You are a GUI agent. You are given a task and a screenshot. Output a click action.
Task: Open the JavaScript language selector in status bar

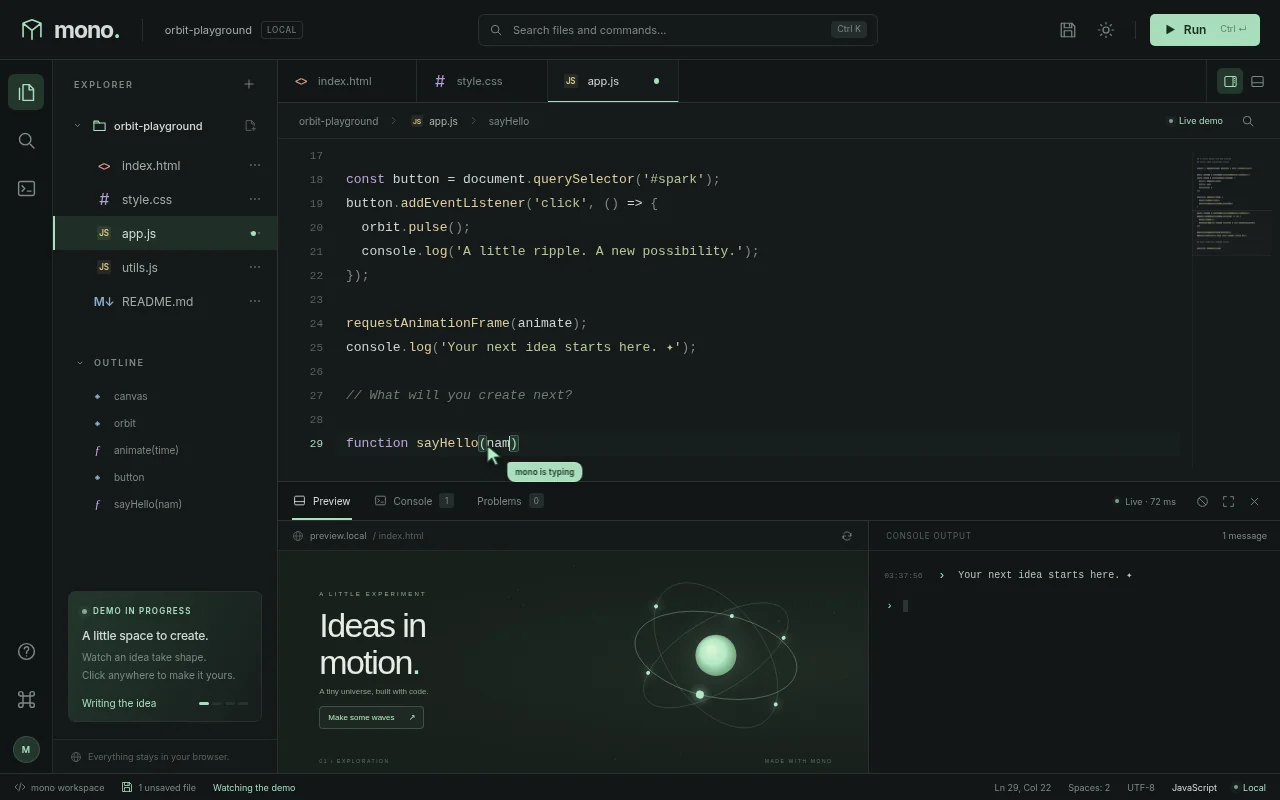coord(1194,788)
